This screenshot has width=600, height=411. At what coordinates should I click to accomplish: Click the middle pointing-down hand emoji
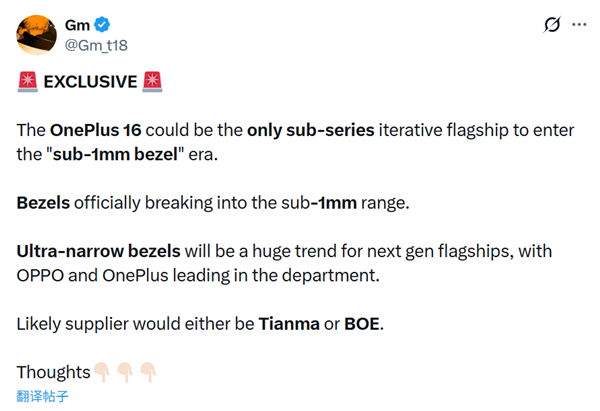[x=124, y=372]
